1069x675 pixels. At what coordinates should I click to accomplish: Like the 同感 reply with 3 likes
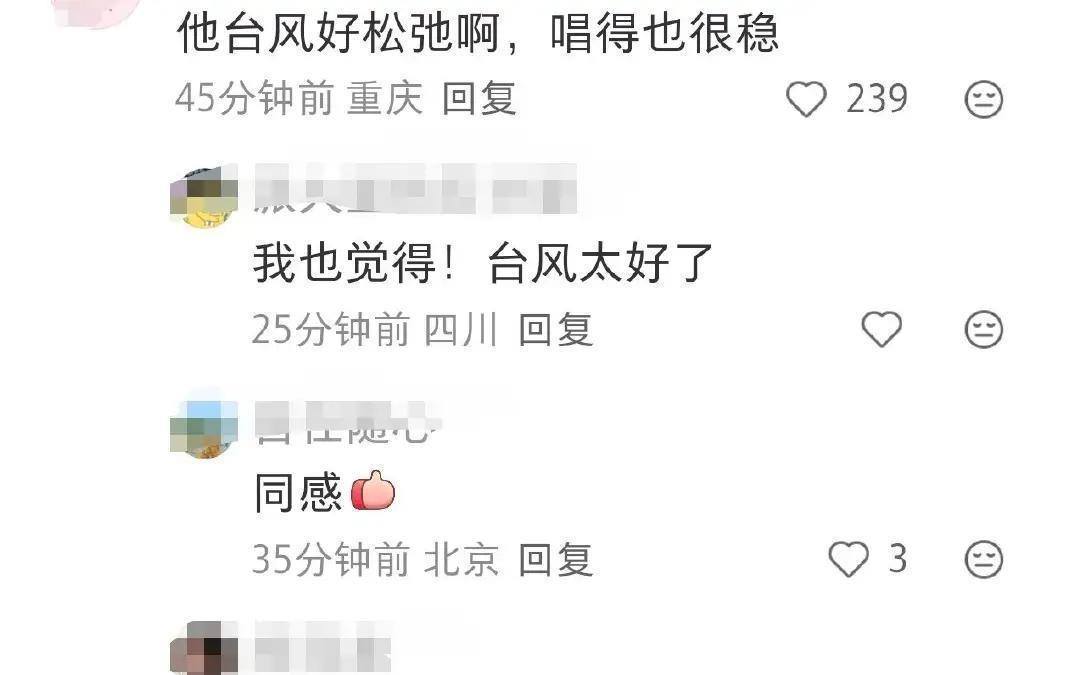click(849, 559)
